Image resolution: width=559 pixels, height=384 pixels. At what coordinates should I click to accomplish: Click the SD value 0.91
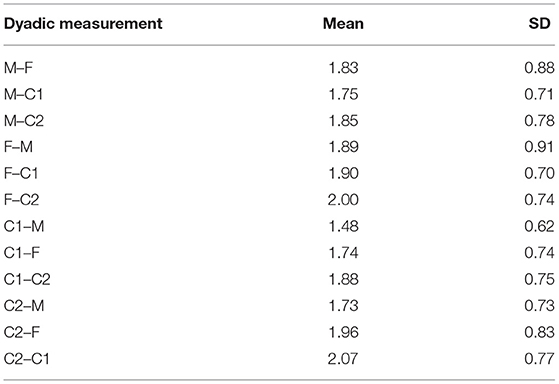point(539,147)
